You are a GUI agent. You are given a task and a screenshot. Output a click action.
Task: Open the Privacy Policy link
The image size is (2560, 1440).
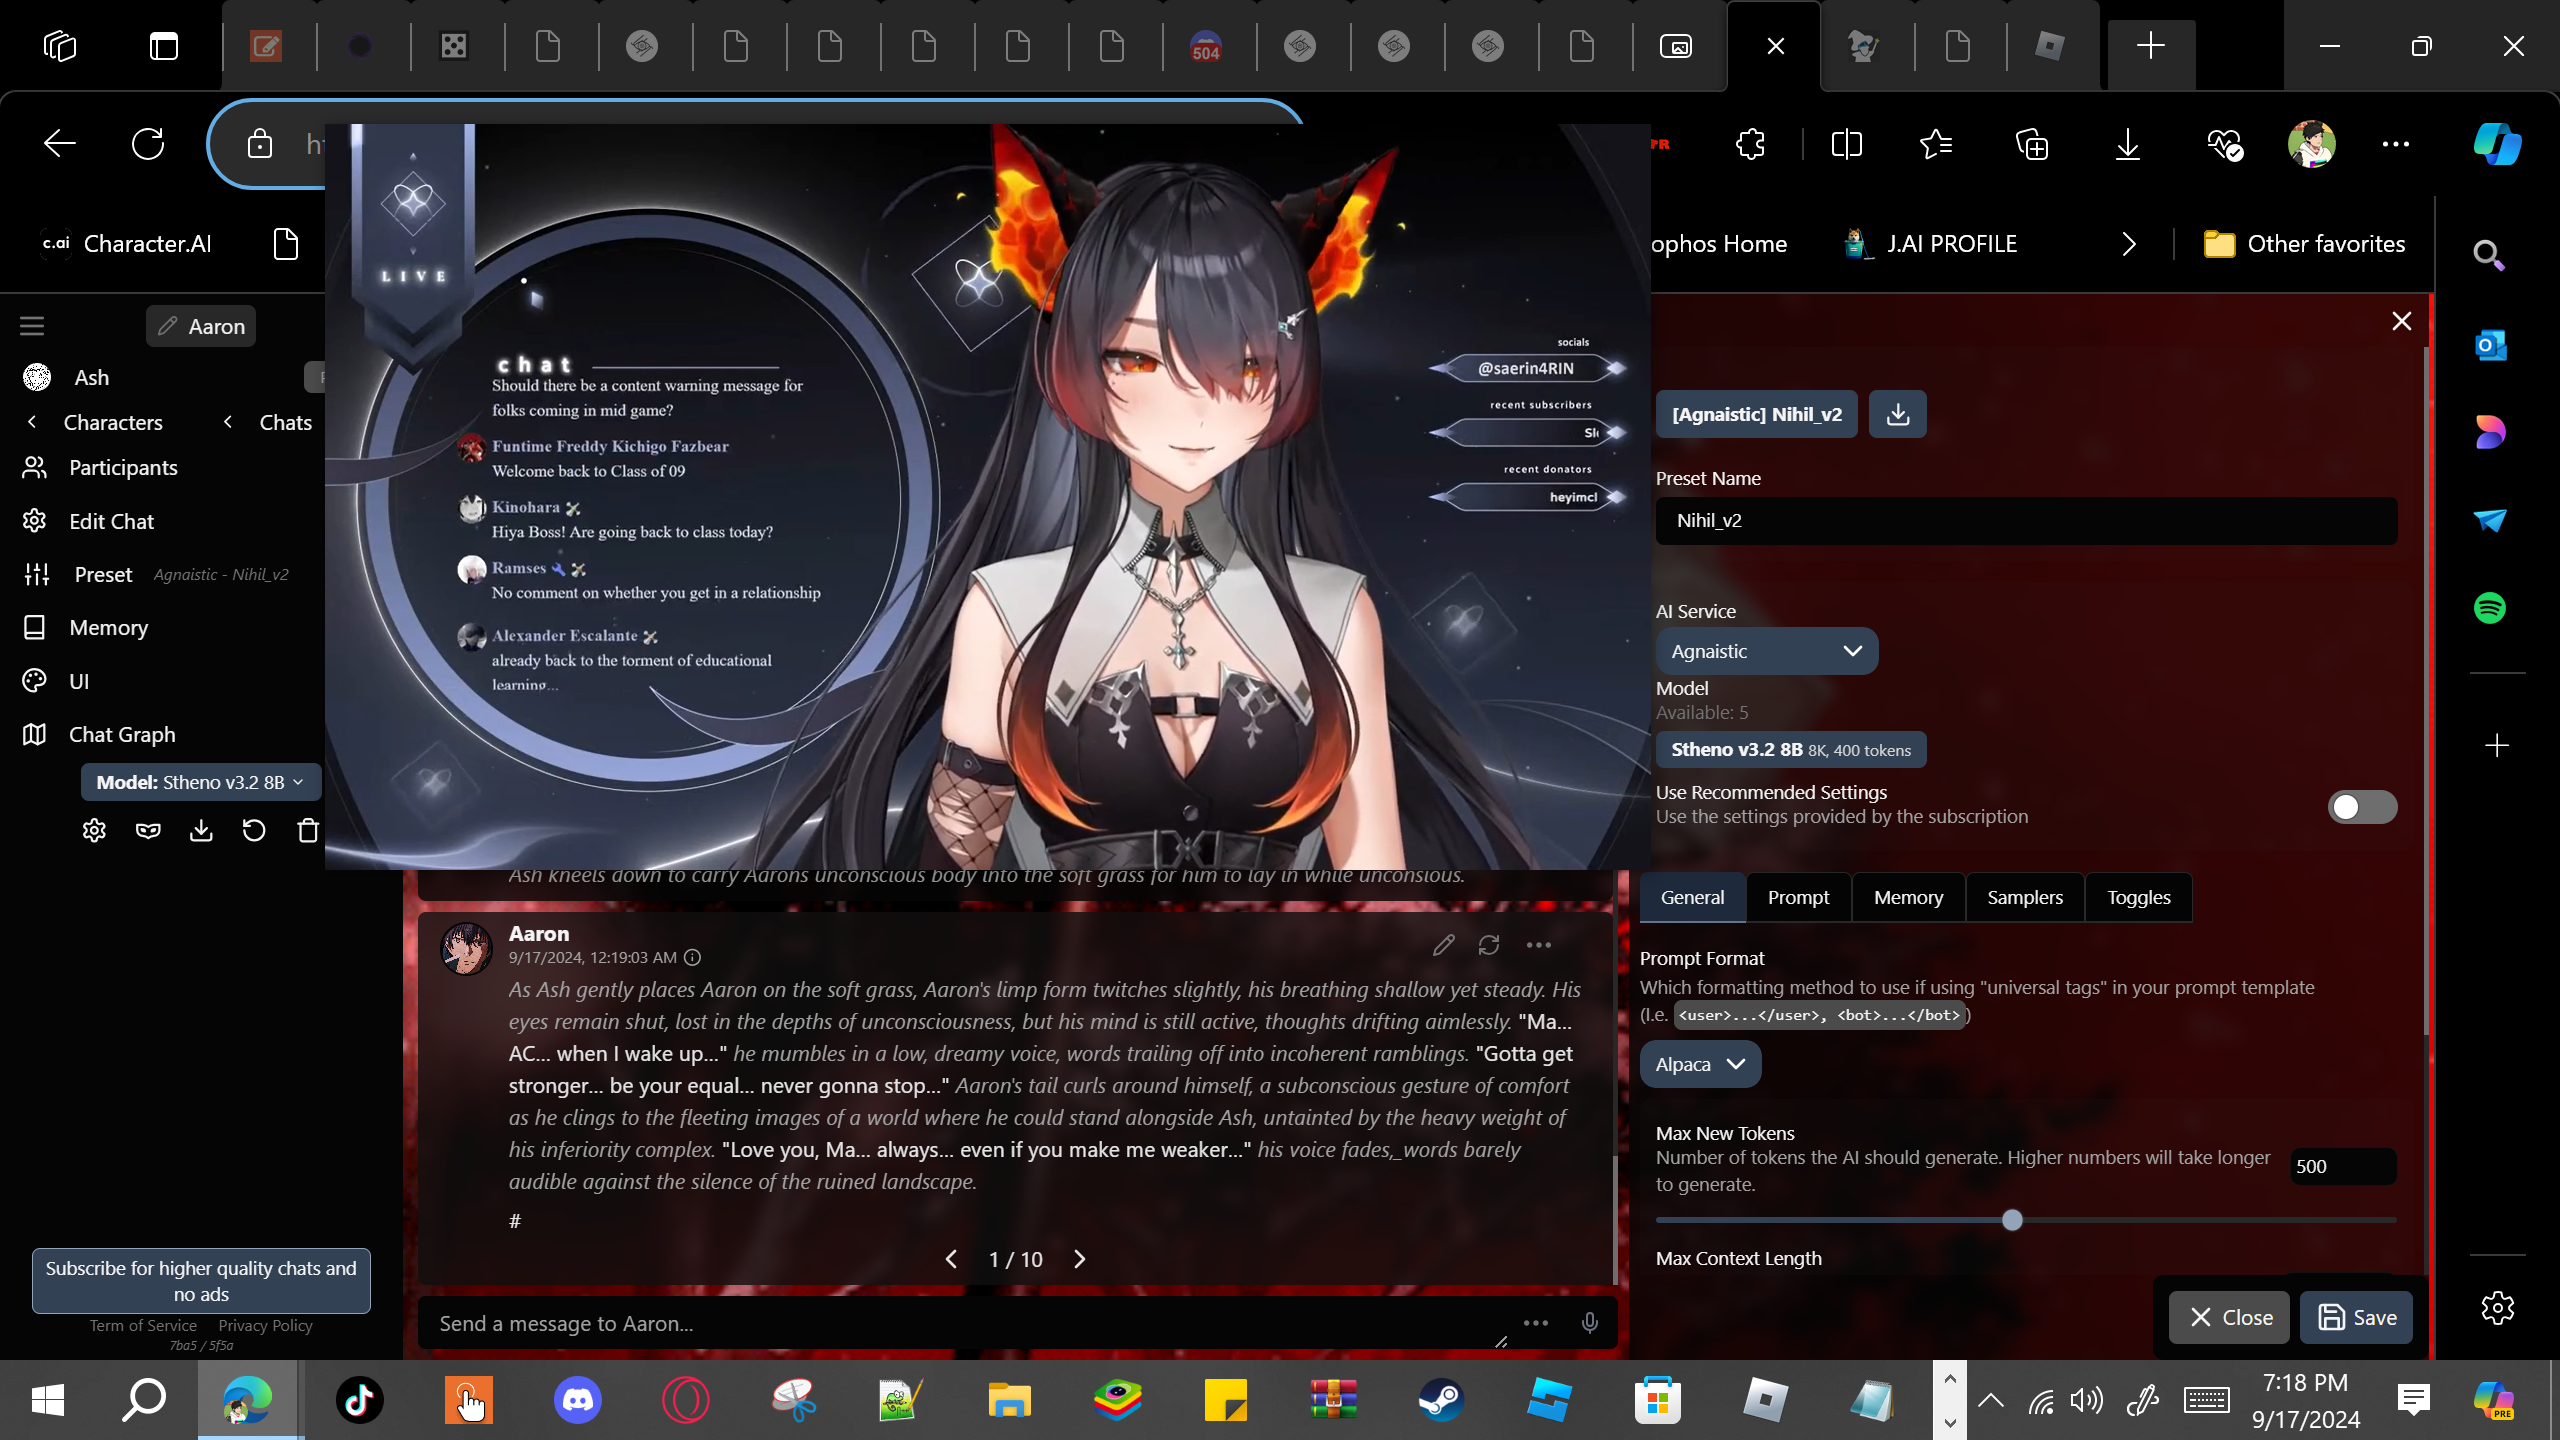click(265, 1325)
